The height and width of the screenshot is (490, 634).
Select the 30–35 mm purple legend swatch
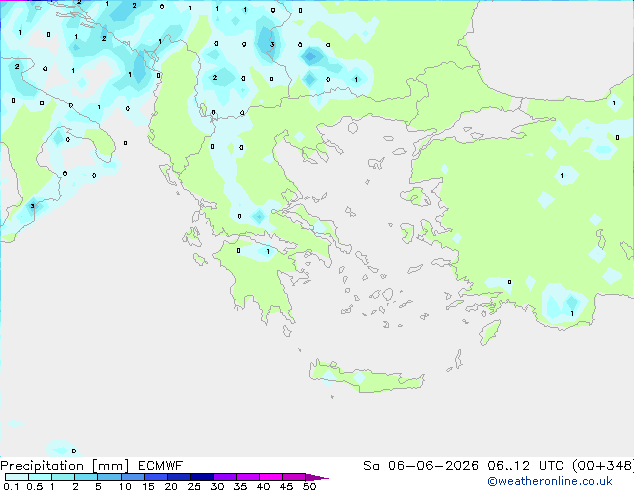click(x=225, y=477)
